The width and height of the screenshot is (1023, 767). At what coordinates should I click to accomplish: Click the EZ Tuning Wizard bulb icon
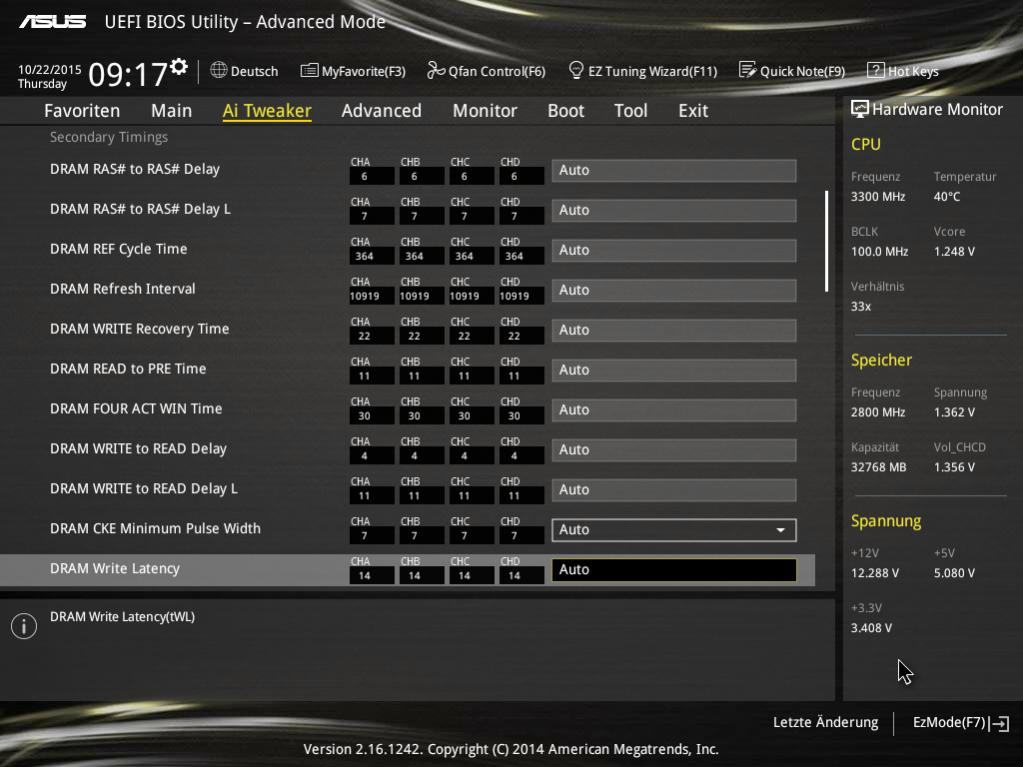576,70
